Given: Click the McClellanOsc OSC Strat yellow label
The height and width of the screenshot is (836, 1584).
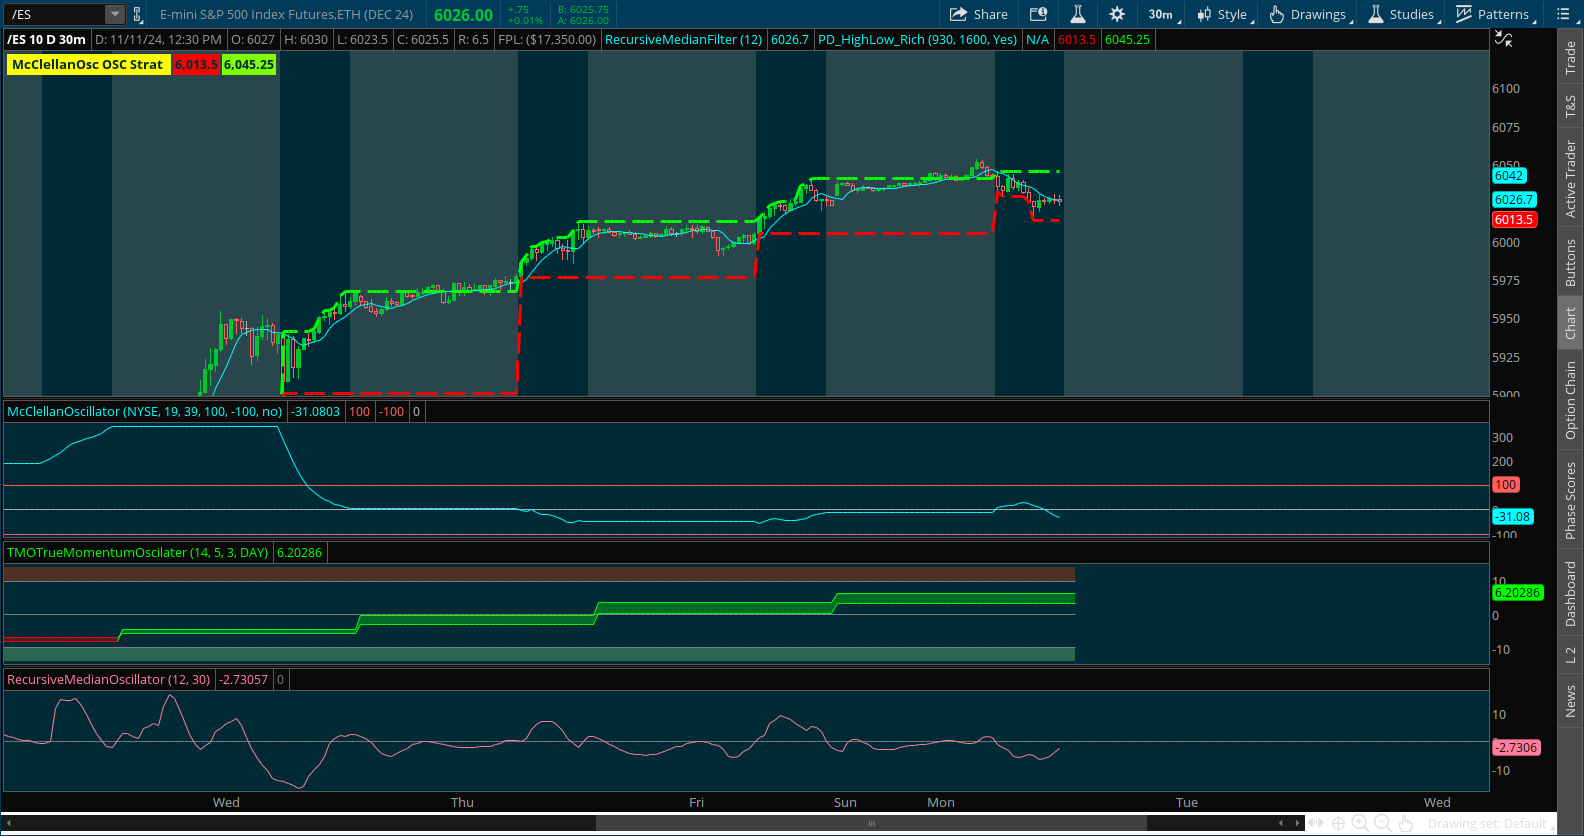Looking at the screenshot, I should [x=88, y=64].
